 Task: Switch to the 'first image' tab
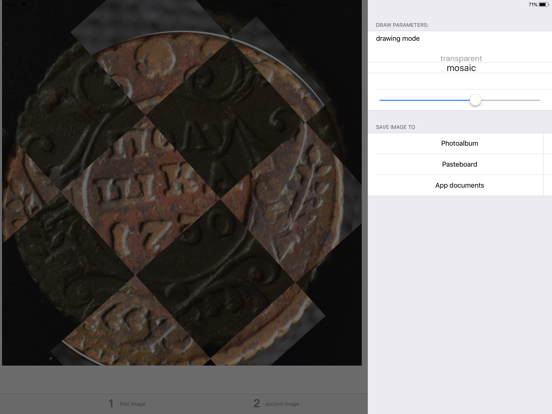pos(127,403)
